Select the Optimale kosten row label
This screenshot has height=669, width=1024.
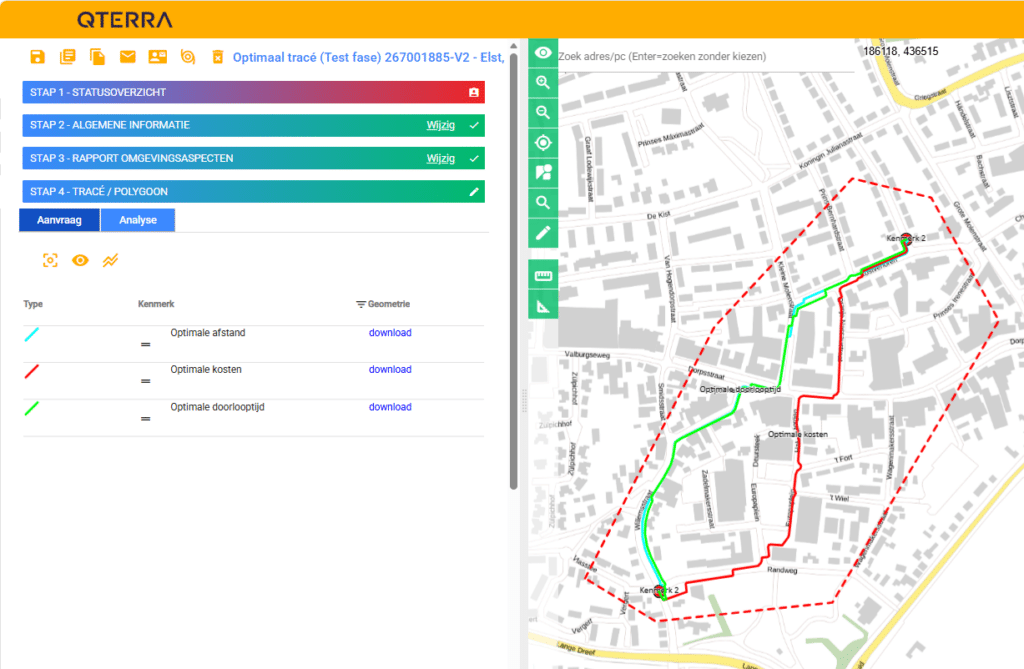(206, 369)
